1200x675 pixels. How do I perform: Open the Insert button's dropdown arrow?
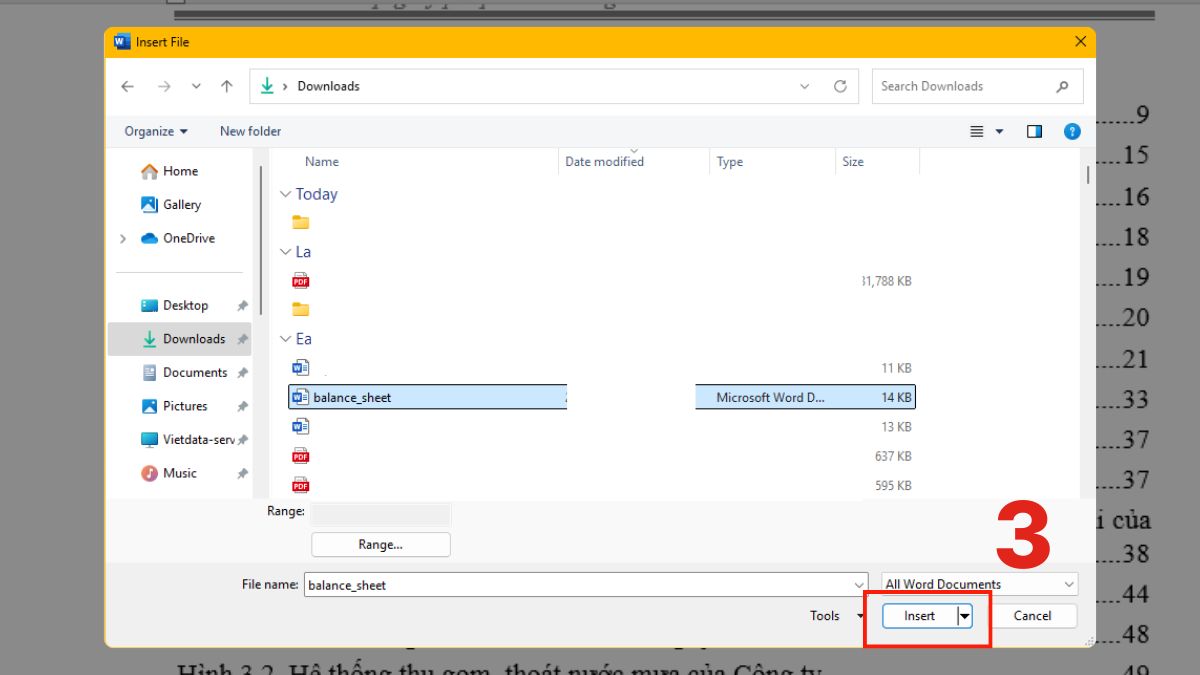[965, 616]
